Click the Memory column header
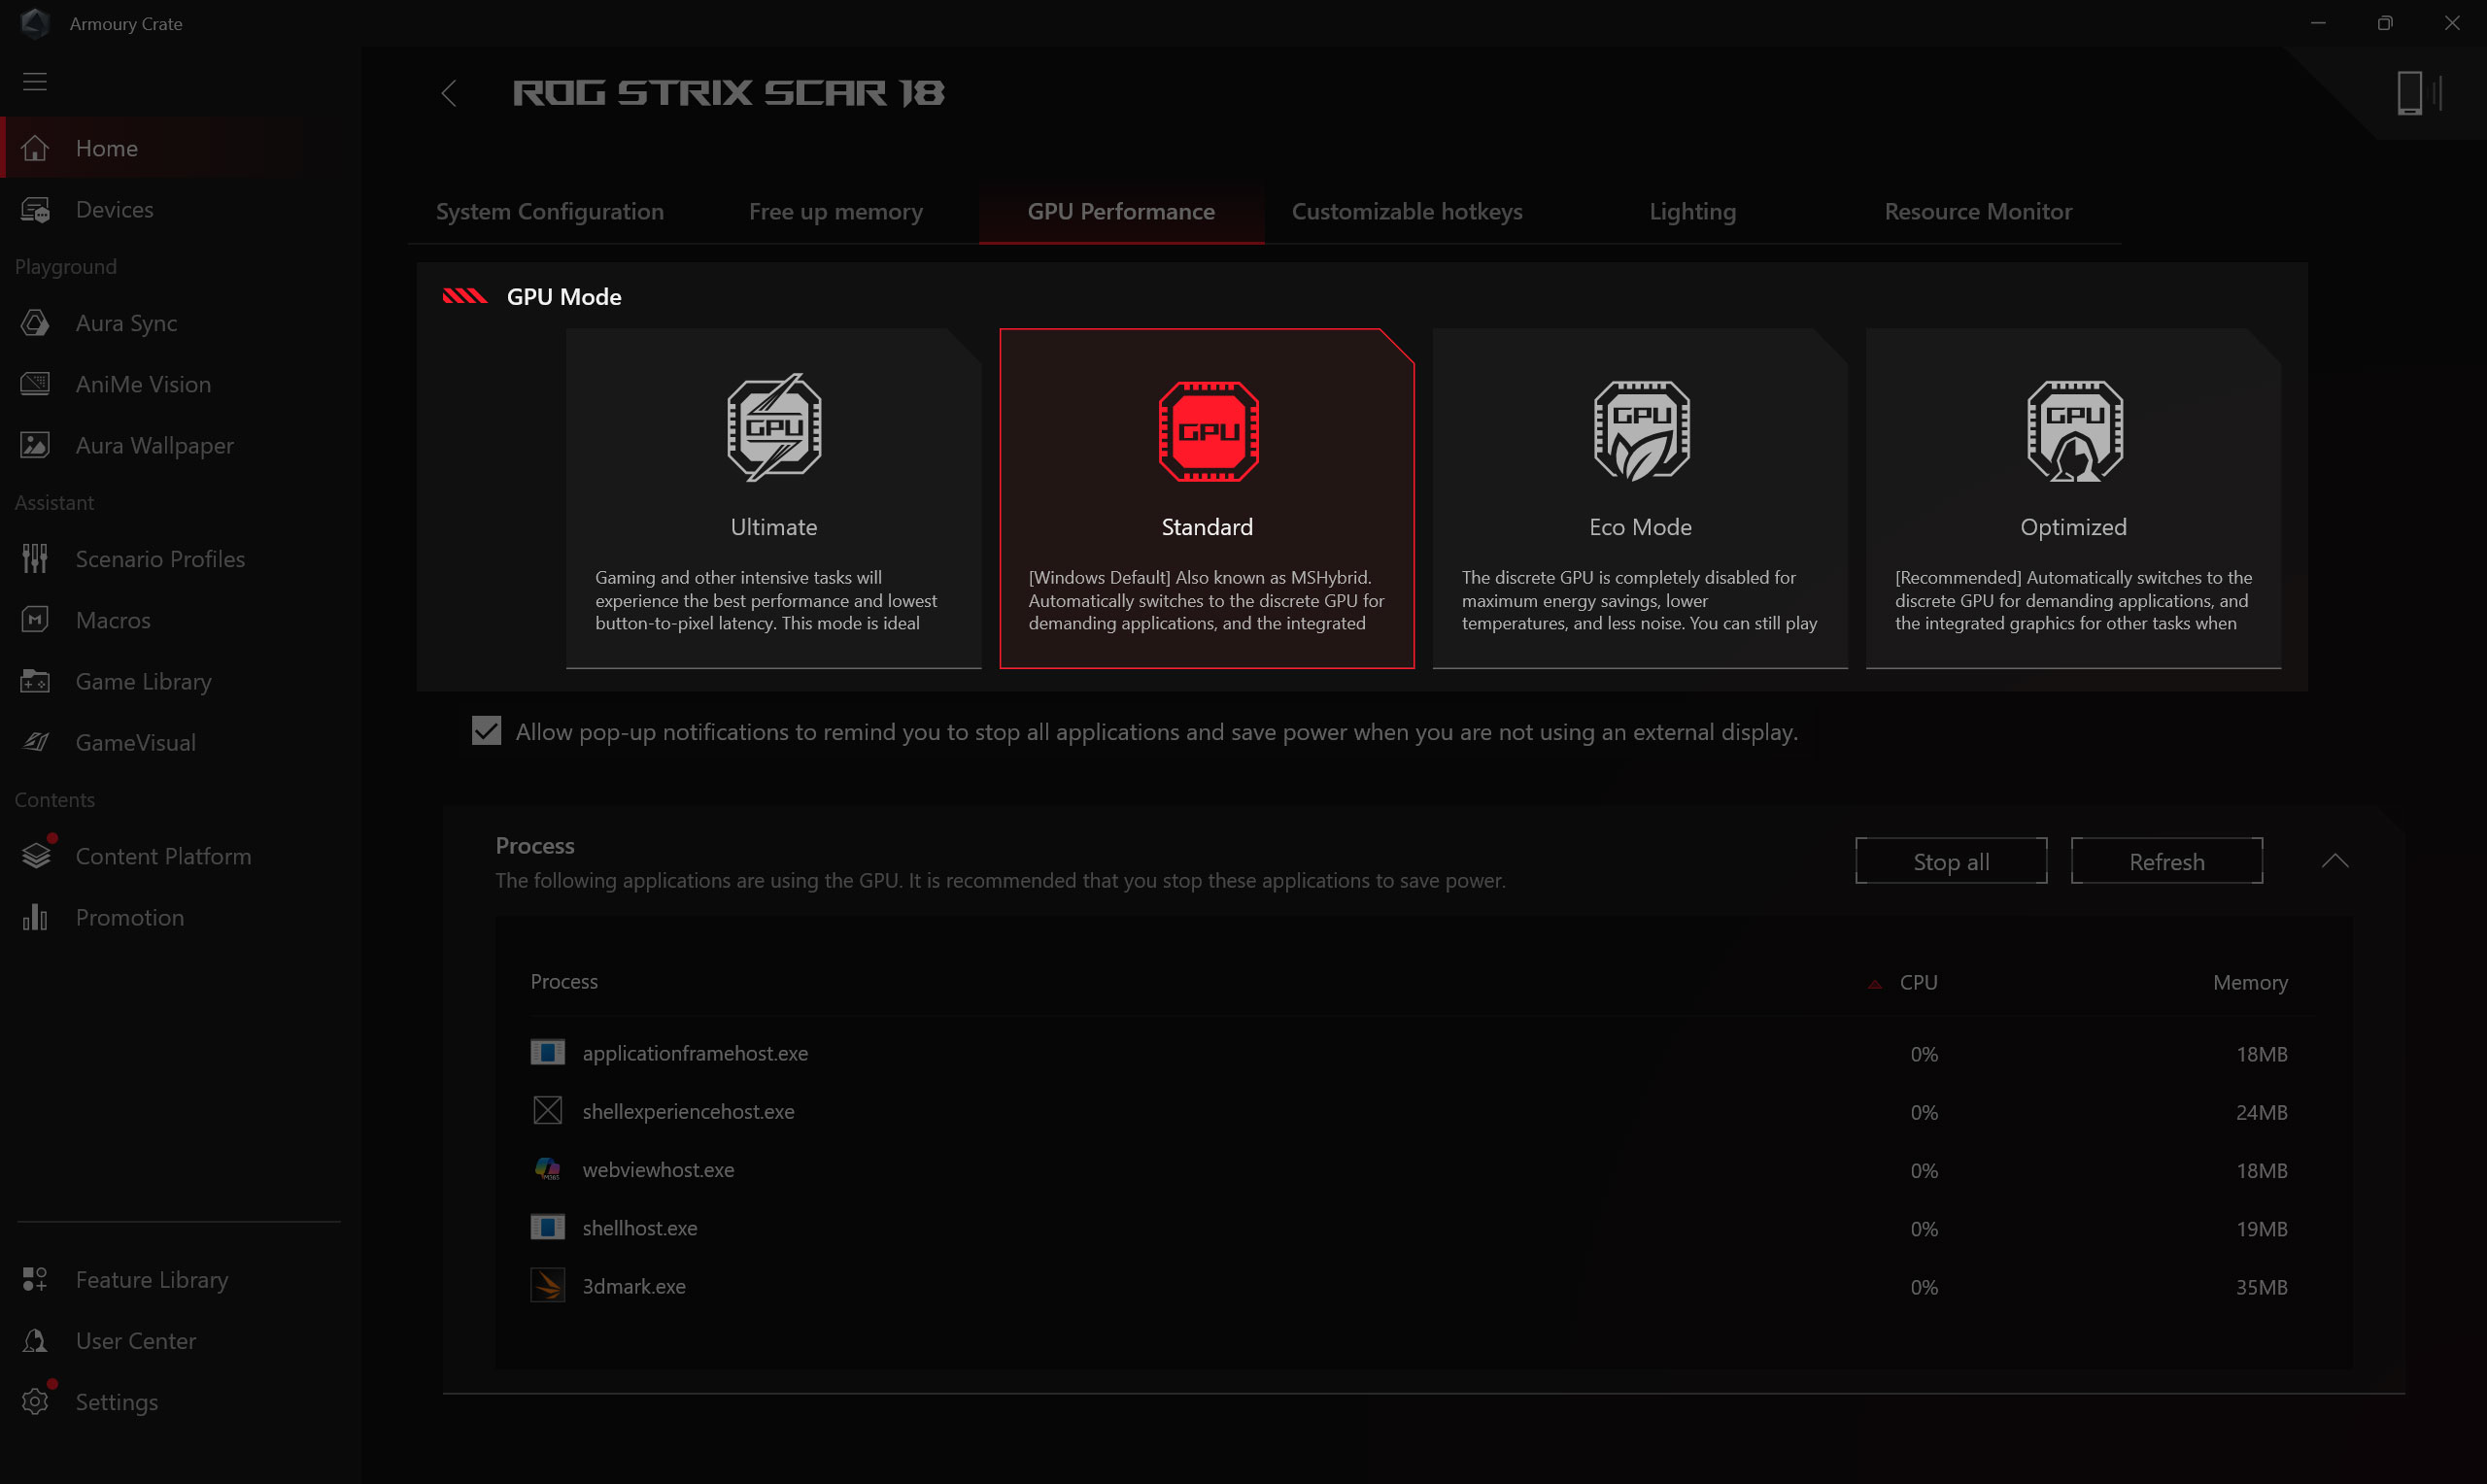 [x=2250, y=982]
